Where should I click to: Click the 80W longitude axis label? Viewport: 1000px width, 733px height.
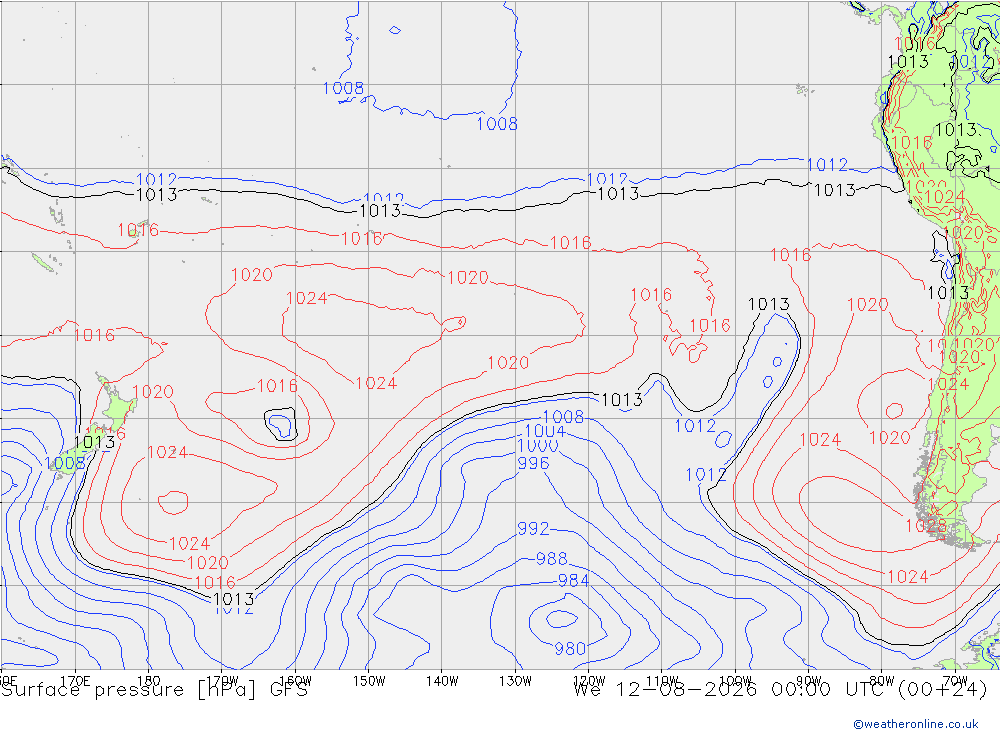point(882,681)
